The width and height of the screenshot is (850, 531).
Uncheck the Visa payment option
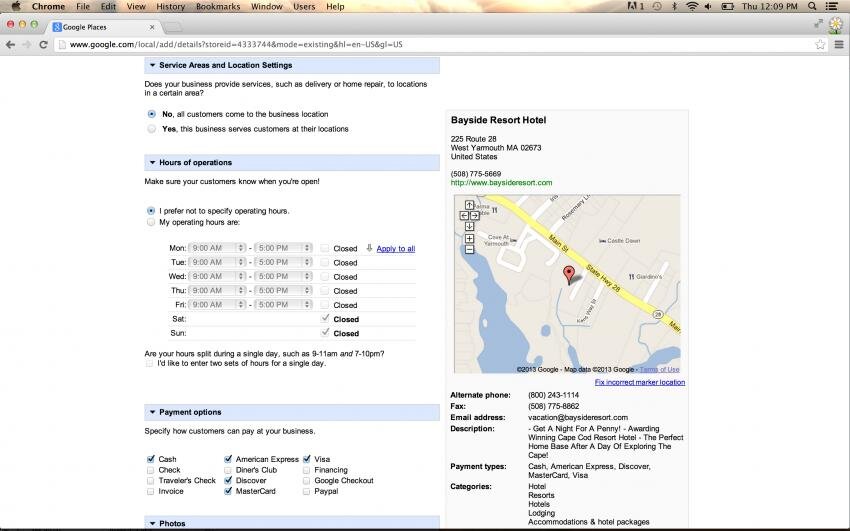tap(307, 459)
